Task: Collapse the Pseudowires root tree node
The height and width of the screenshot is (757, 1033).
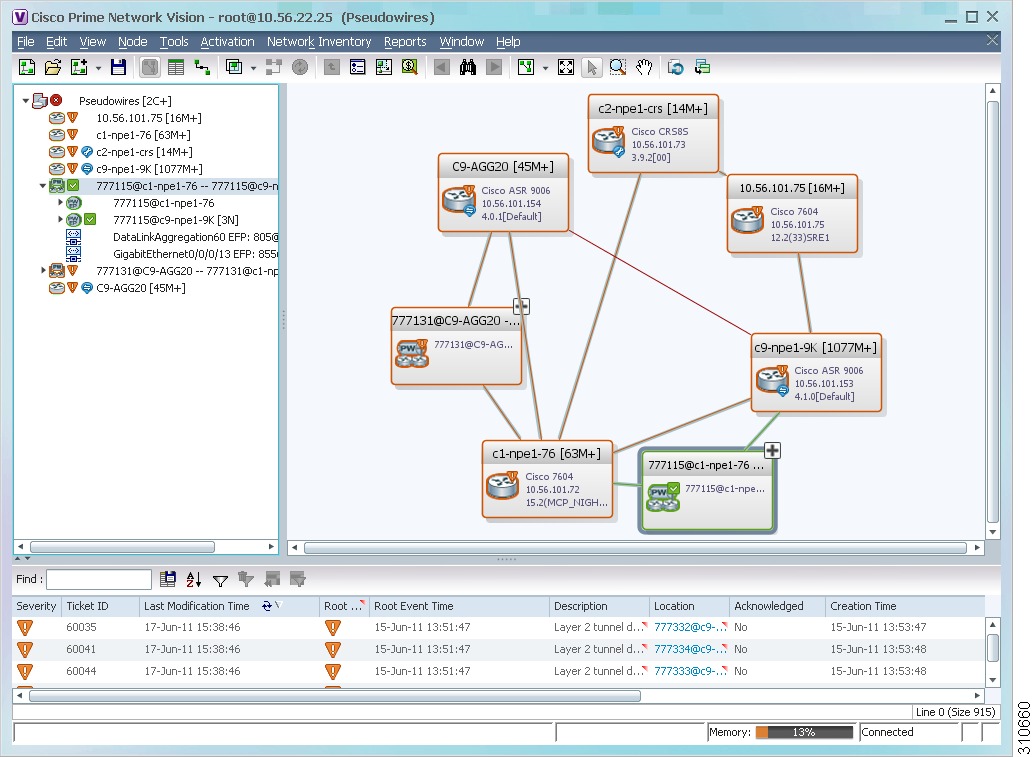Action: coord(26,101)
